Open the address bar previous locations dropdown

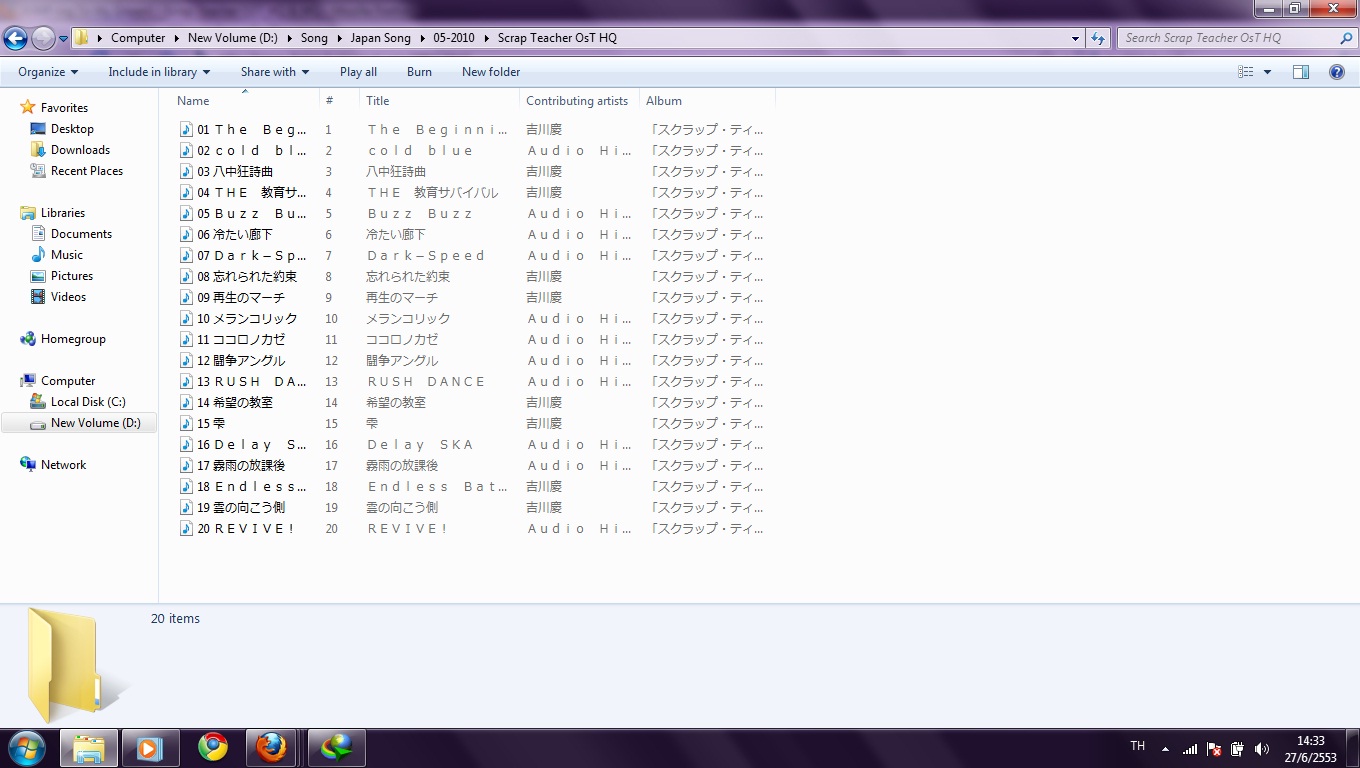[x=1076, y=38]
